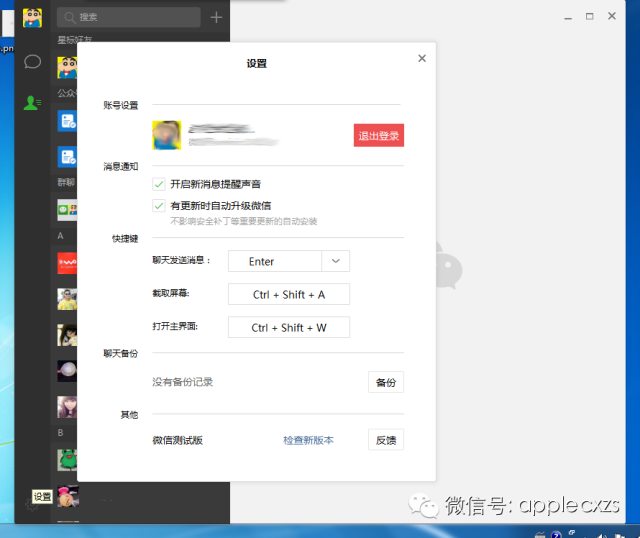Click the 聊天备份 section label

[x=120, y=353]
